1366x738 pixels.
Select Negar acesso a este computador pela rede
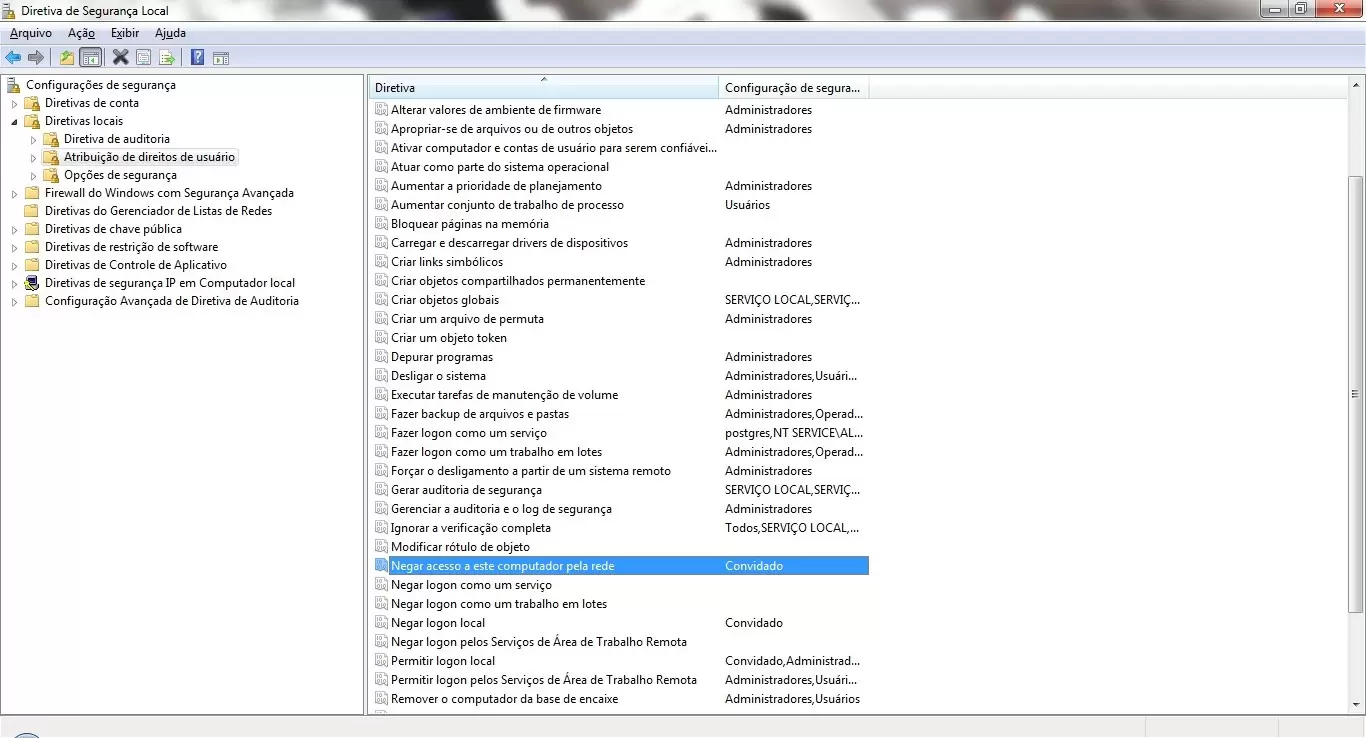coord(620,566)
